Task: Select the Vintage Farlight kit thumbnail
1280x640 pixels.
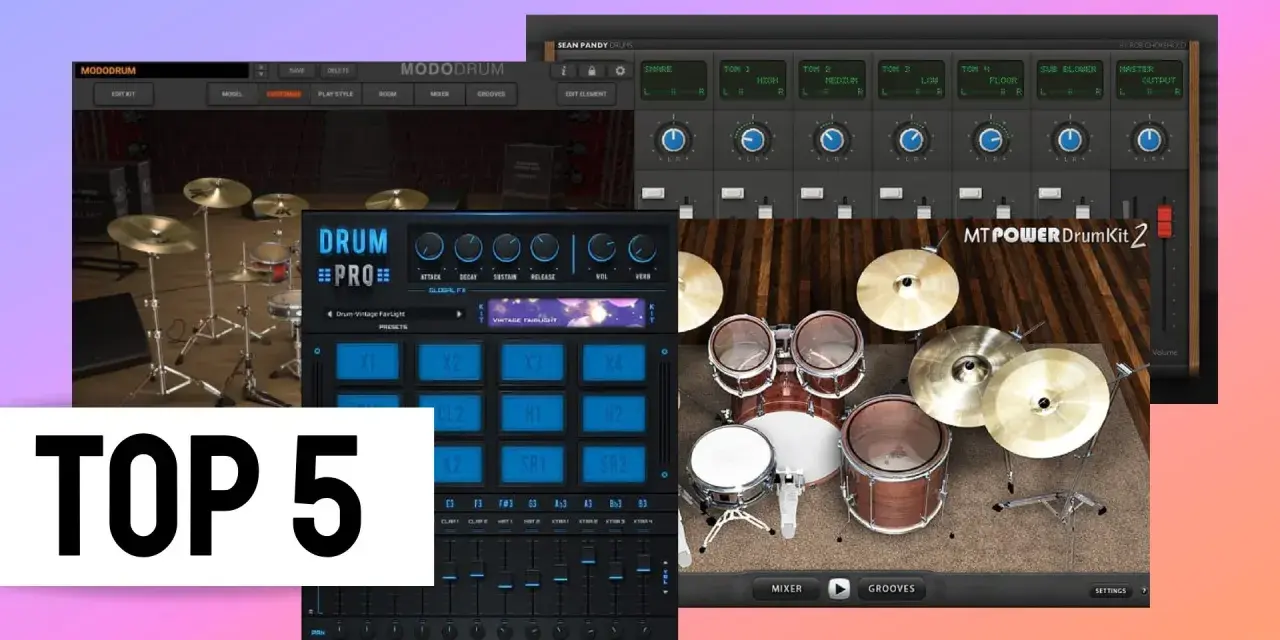Action: coord(566,313)
